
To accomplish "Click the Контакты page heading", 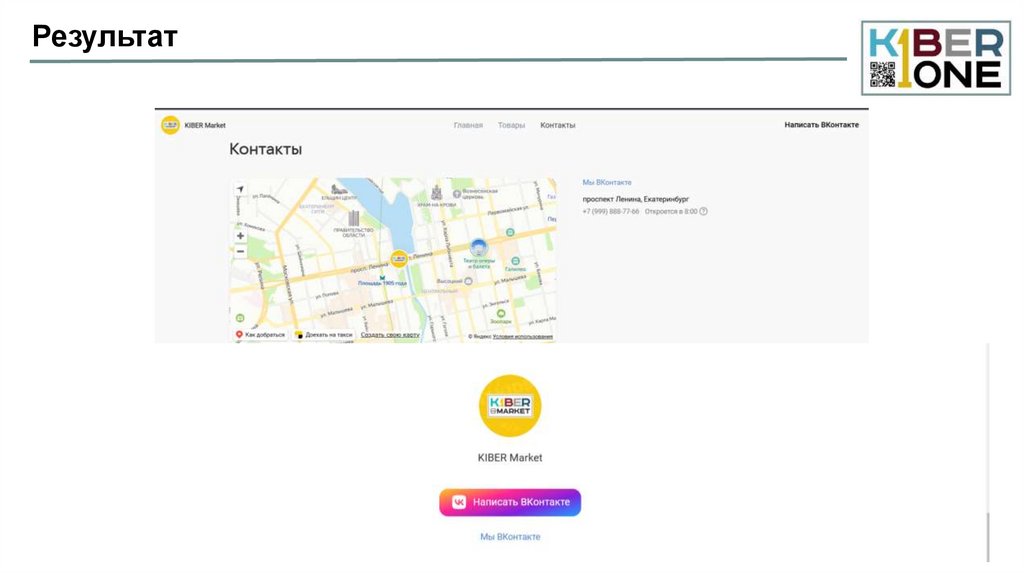I will click(265, 150).
